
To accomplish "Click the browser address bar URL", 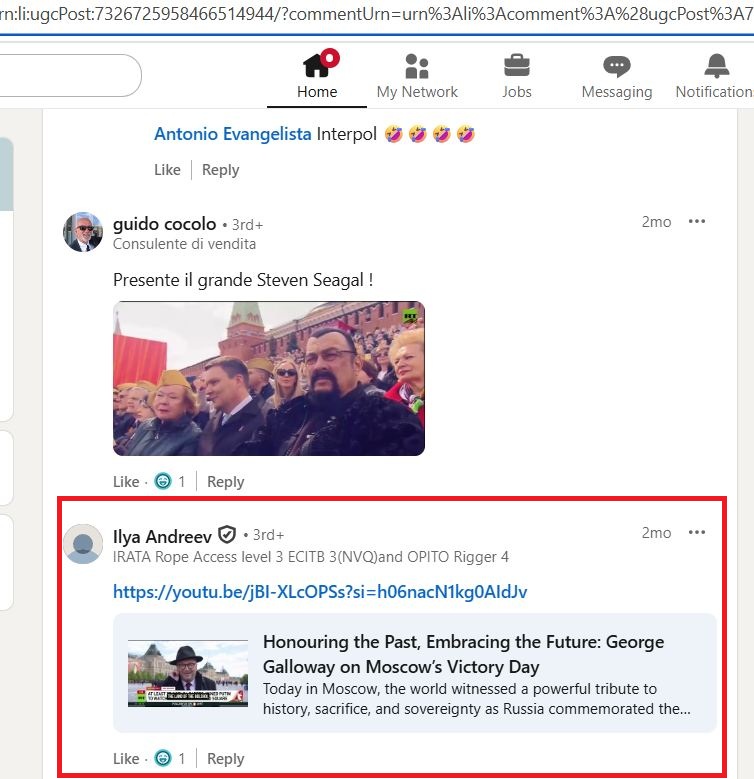I will click(377, 14).
